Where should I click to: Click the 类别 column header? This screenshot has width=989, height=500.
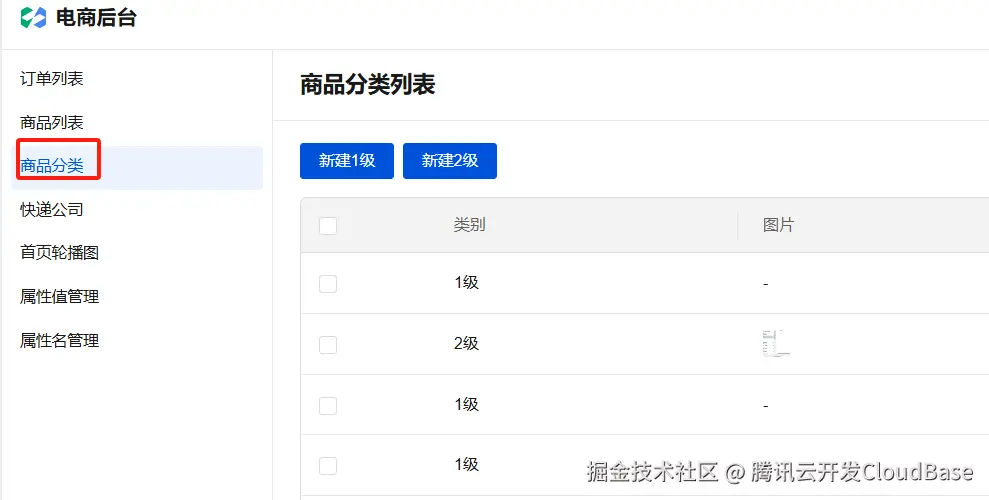click(x=469, y=226)
